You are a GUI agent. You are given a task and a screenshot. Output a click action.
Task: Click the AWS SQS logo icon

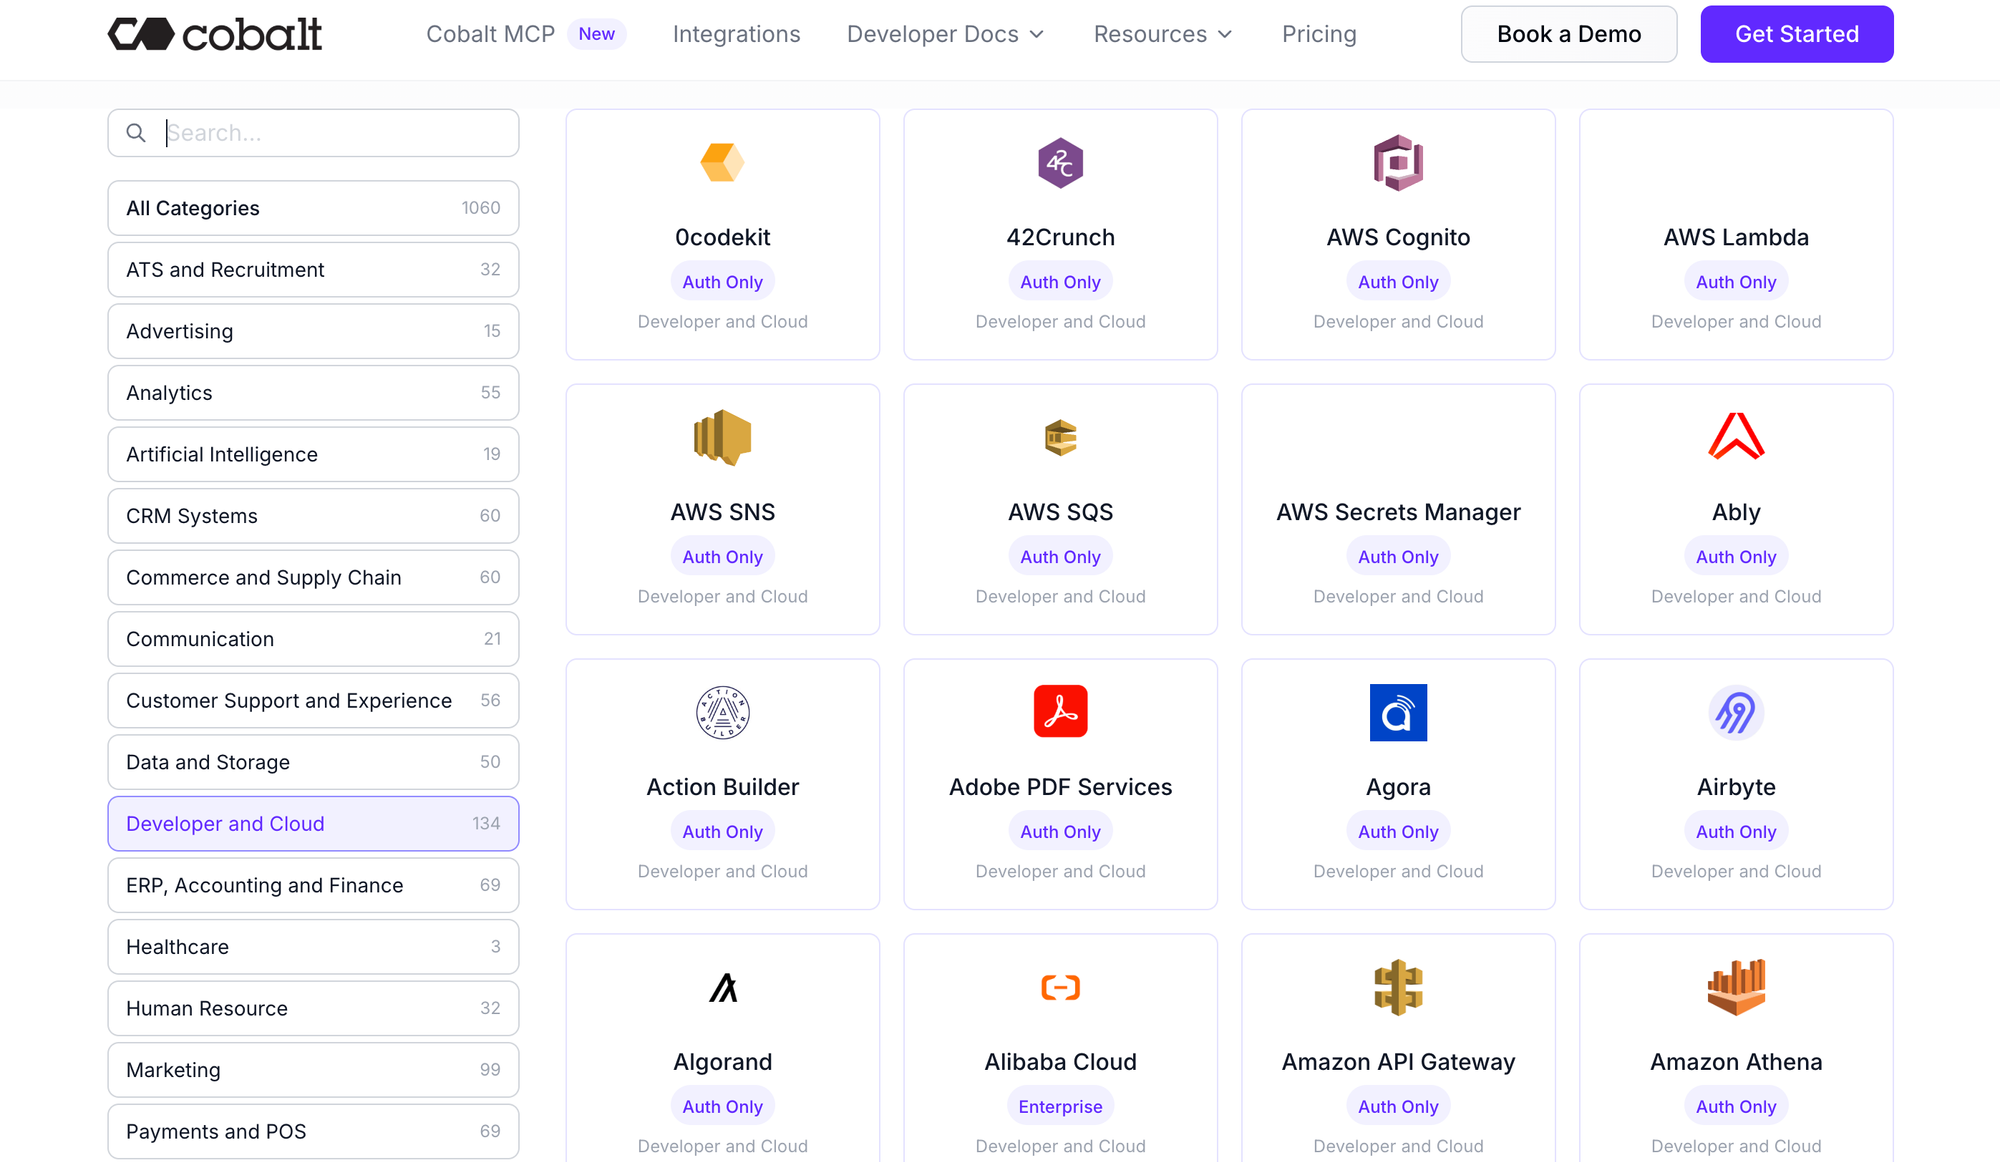pos(1060,438)
